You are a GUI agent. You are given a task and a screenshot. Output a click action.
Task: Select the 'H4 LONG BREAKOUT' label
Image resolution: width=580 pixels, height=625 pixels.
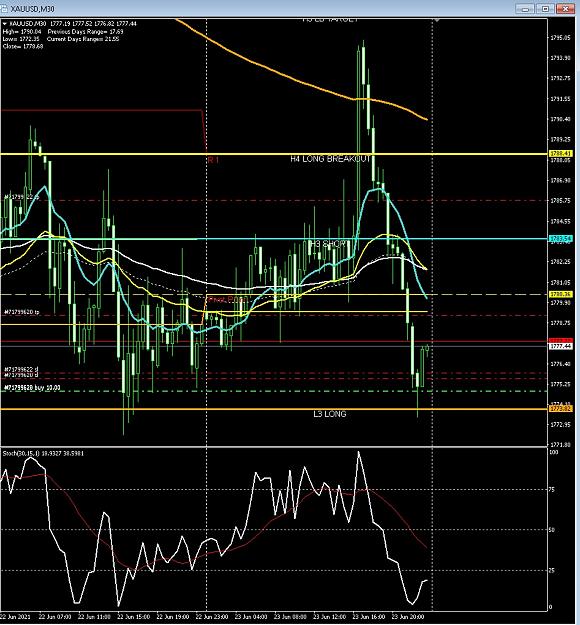330,159
